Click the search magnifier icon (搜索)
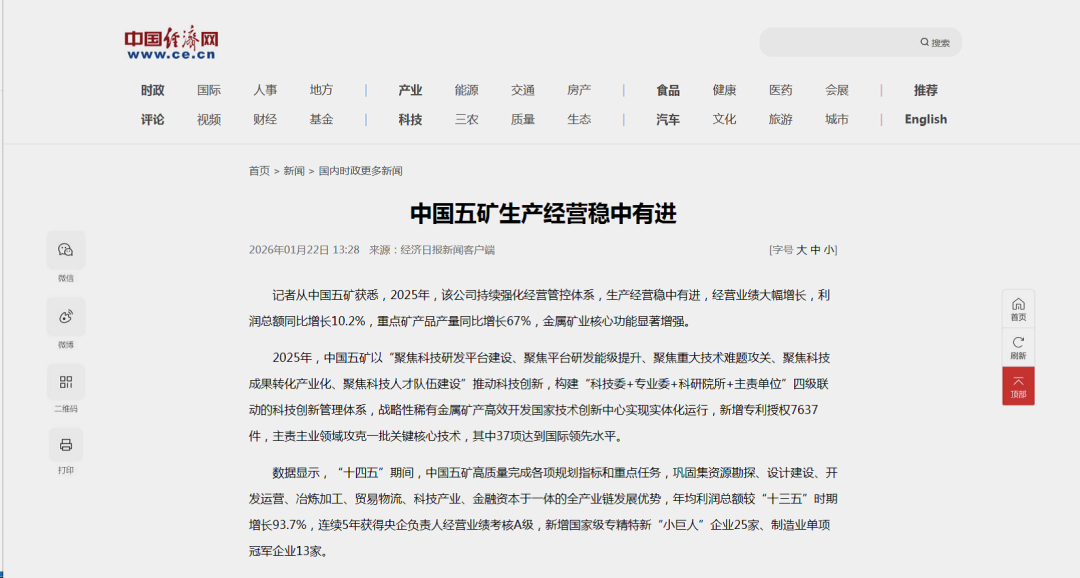The image size is (1080, 578). click(x=922, y=41)
